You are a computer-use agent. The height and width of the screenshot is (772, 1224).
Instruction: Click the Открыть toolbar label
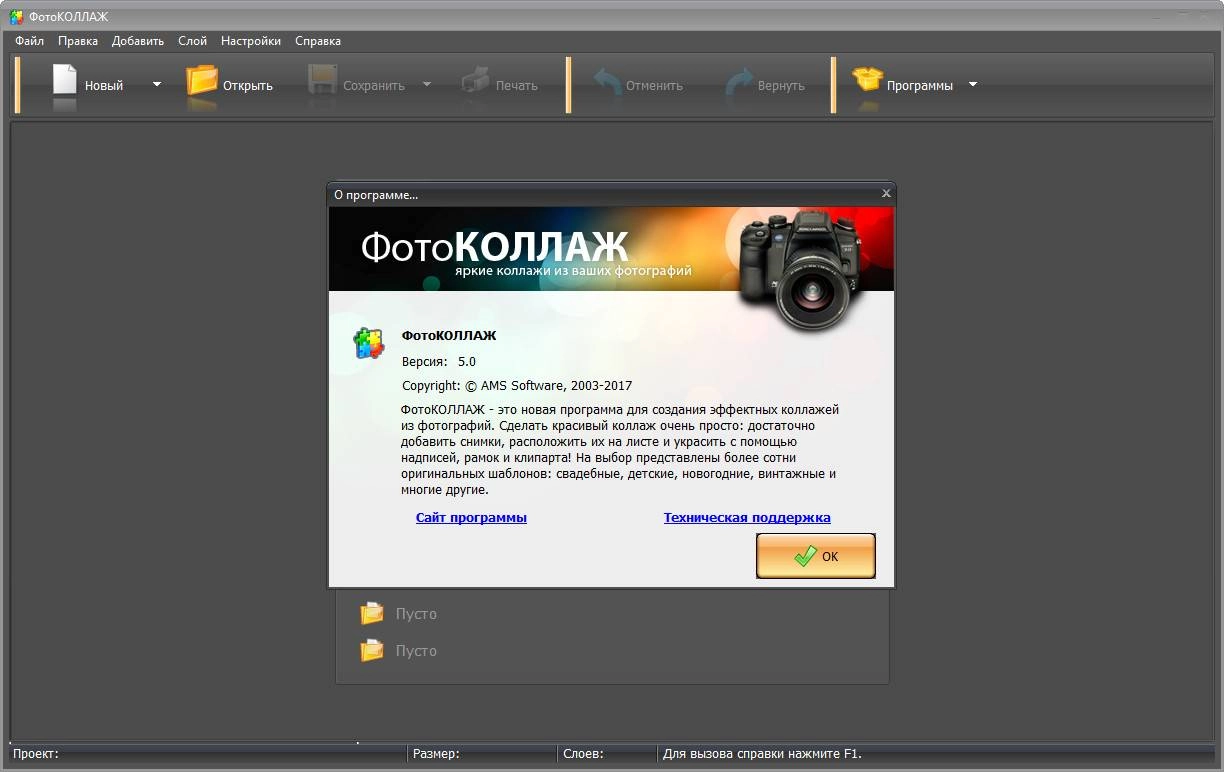248,85
